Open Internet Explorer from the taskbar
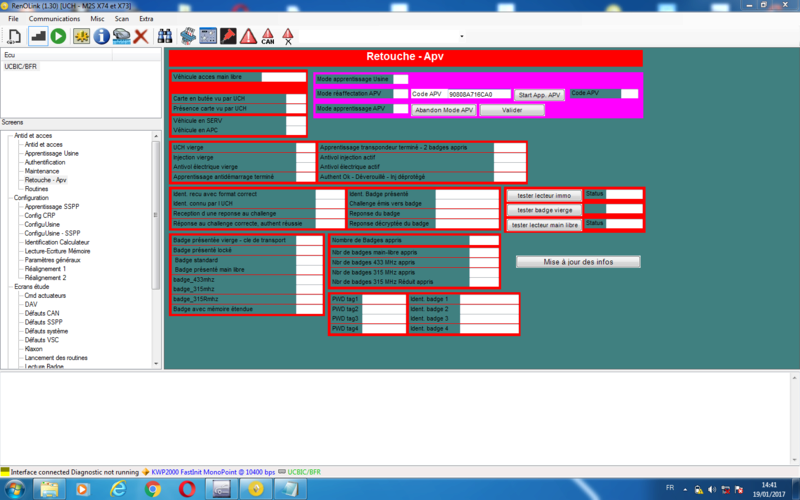 pyautogui.click(x=118, y=489)
